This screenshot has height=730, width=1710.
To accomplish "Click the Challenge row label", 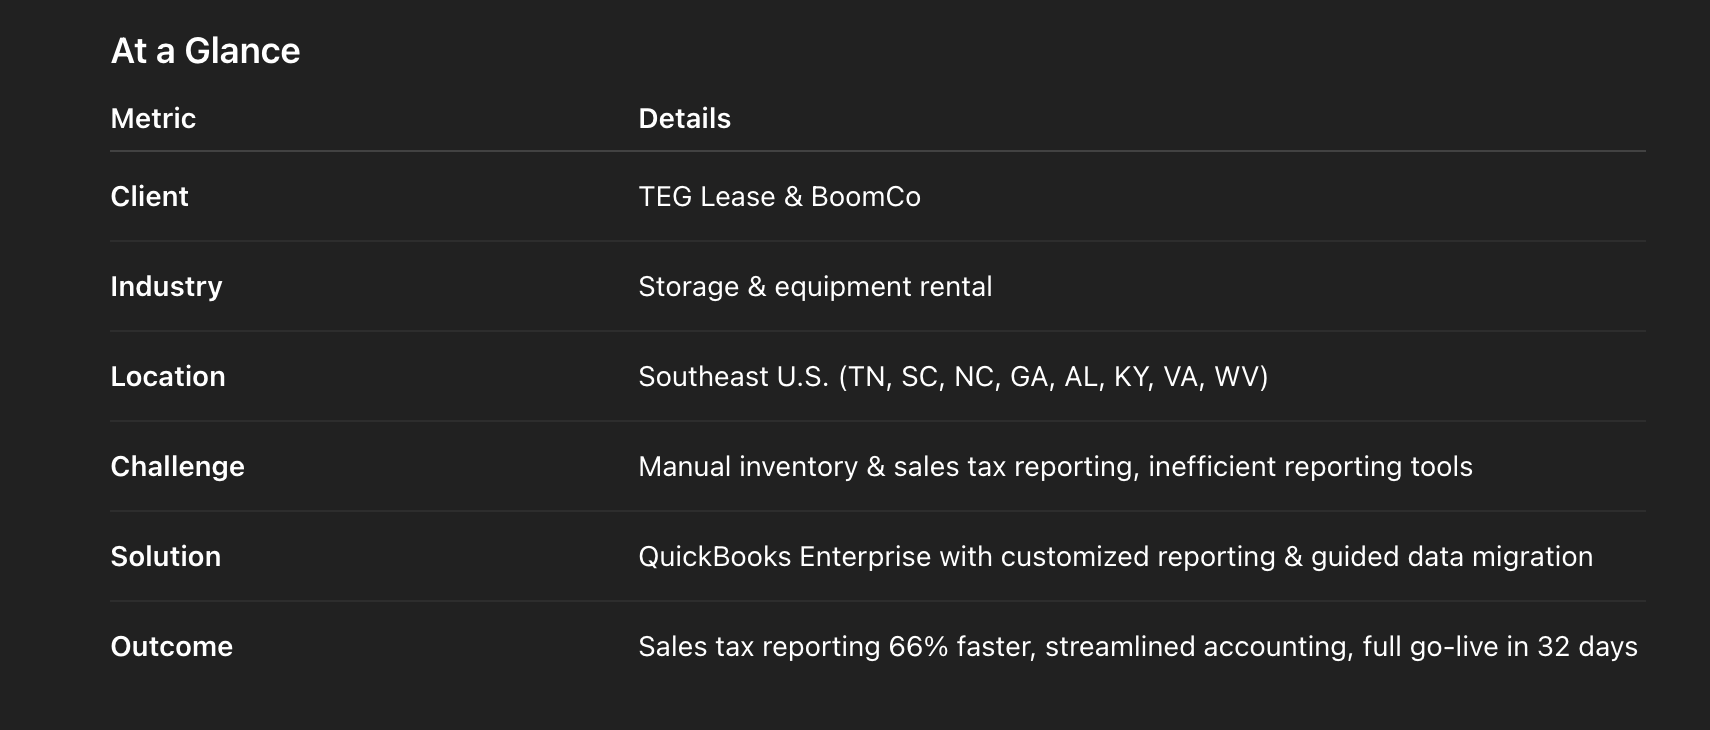I will coord(177,467).
